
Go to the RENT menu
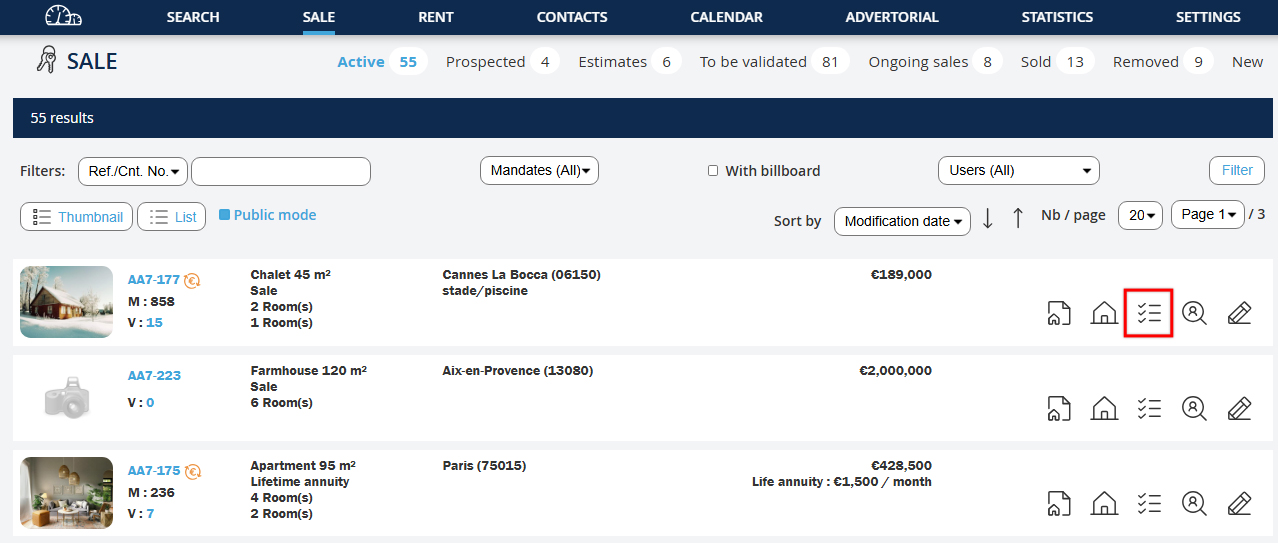pos(435,17)
